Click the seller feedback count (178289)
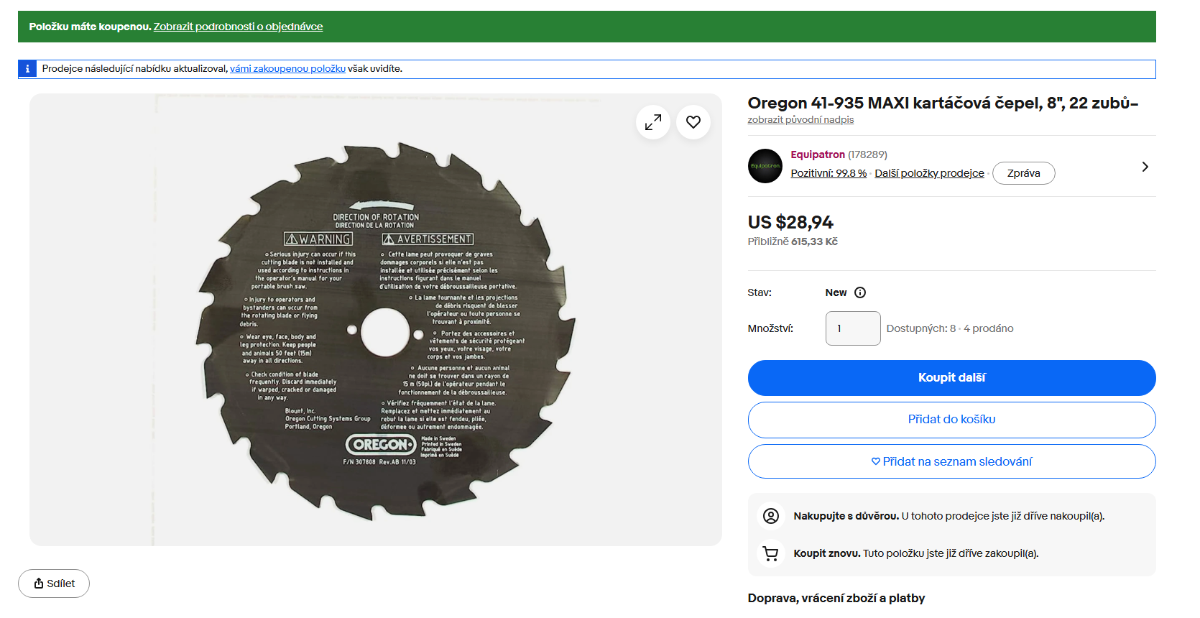Viewport: 1200px width, 618px height. click(x=867, y=155)
